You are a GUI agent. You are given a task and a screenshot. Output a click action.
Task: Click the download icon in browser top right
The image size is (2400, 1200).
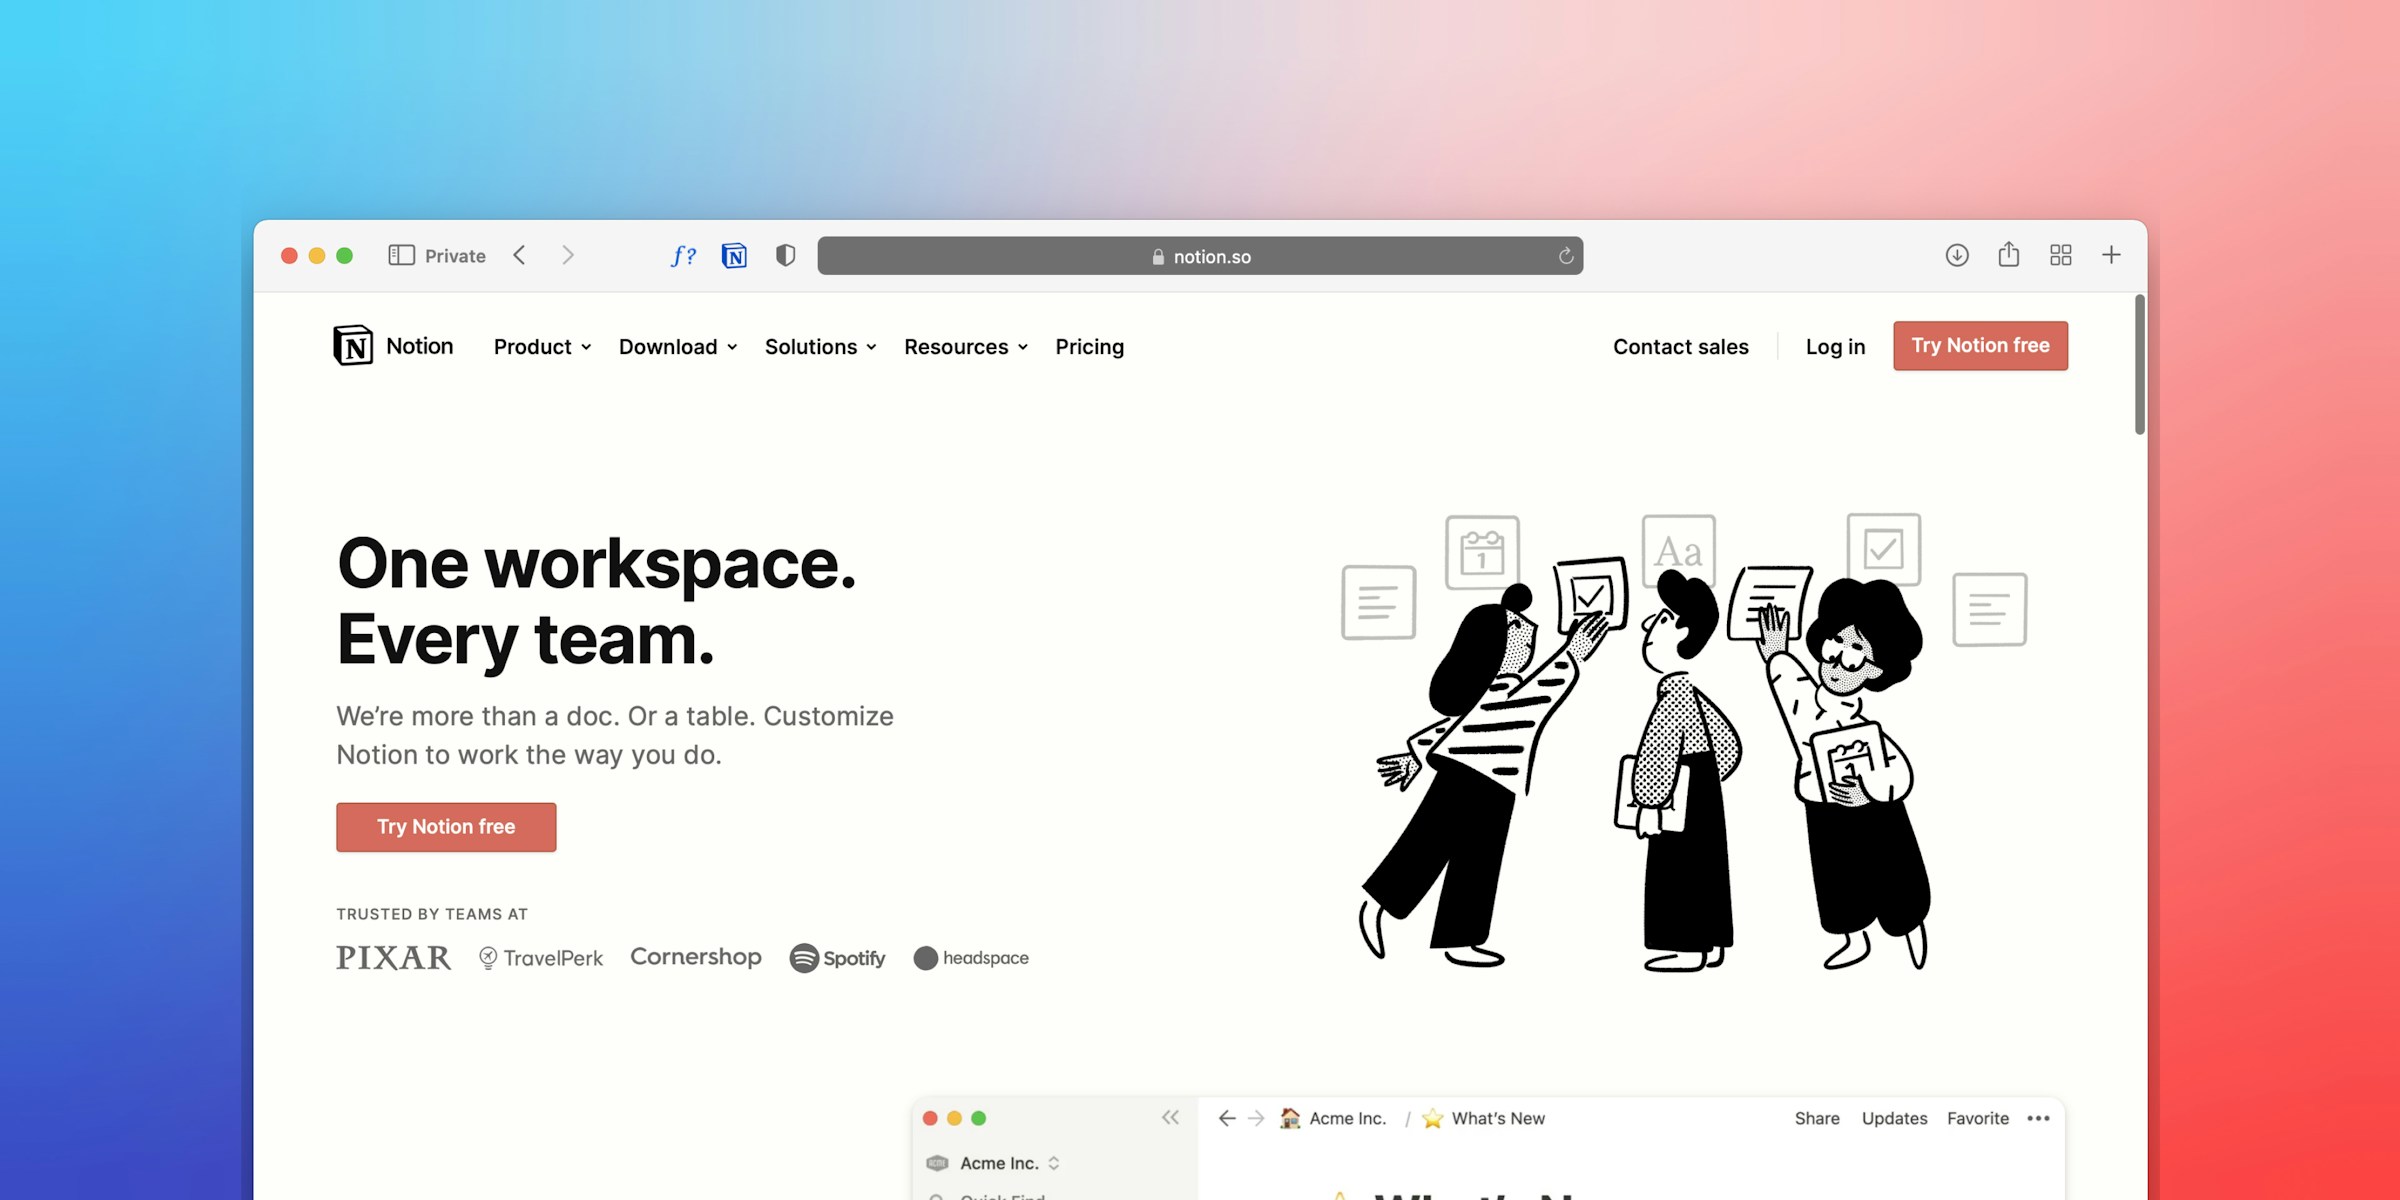pos(1956,256)
